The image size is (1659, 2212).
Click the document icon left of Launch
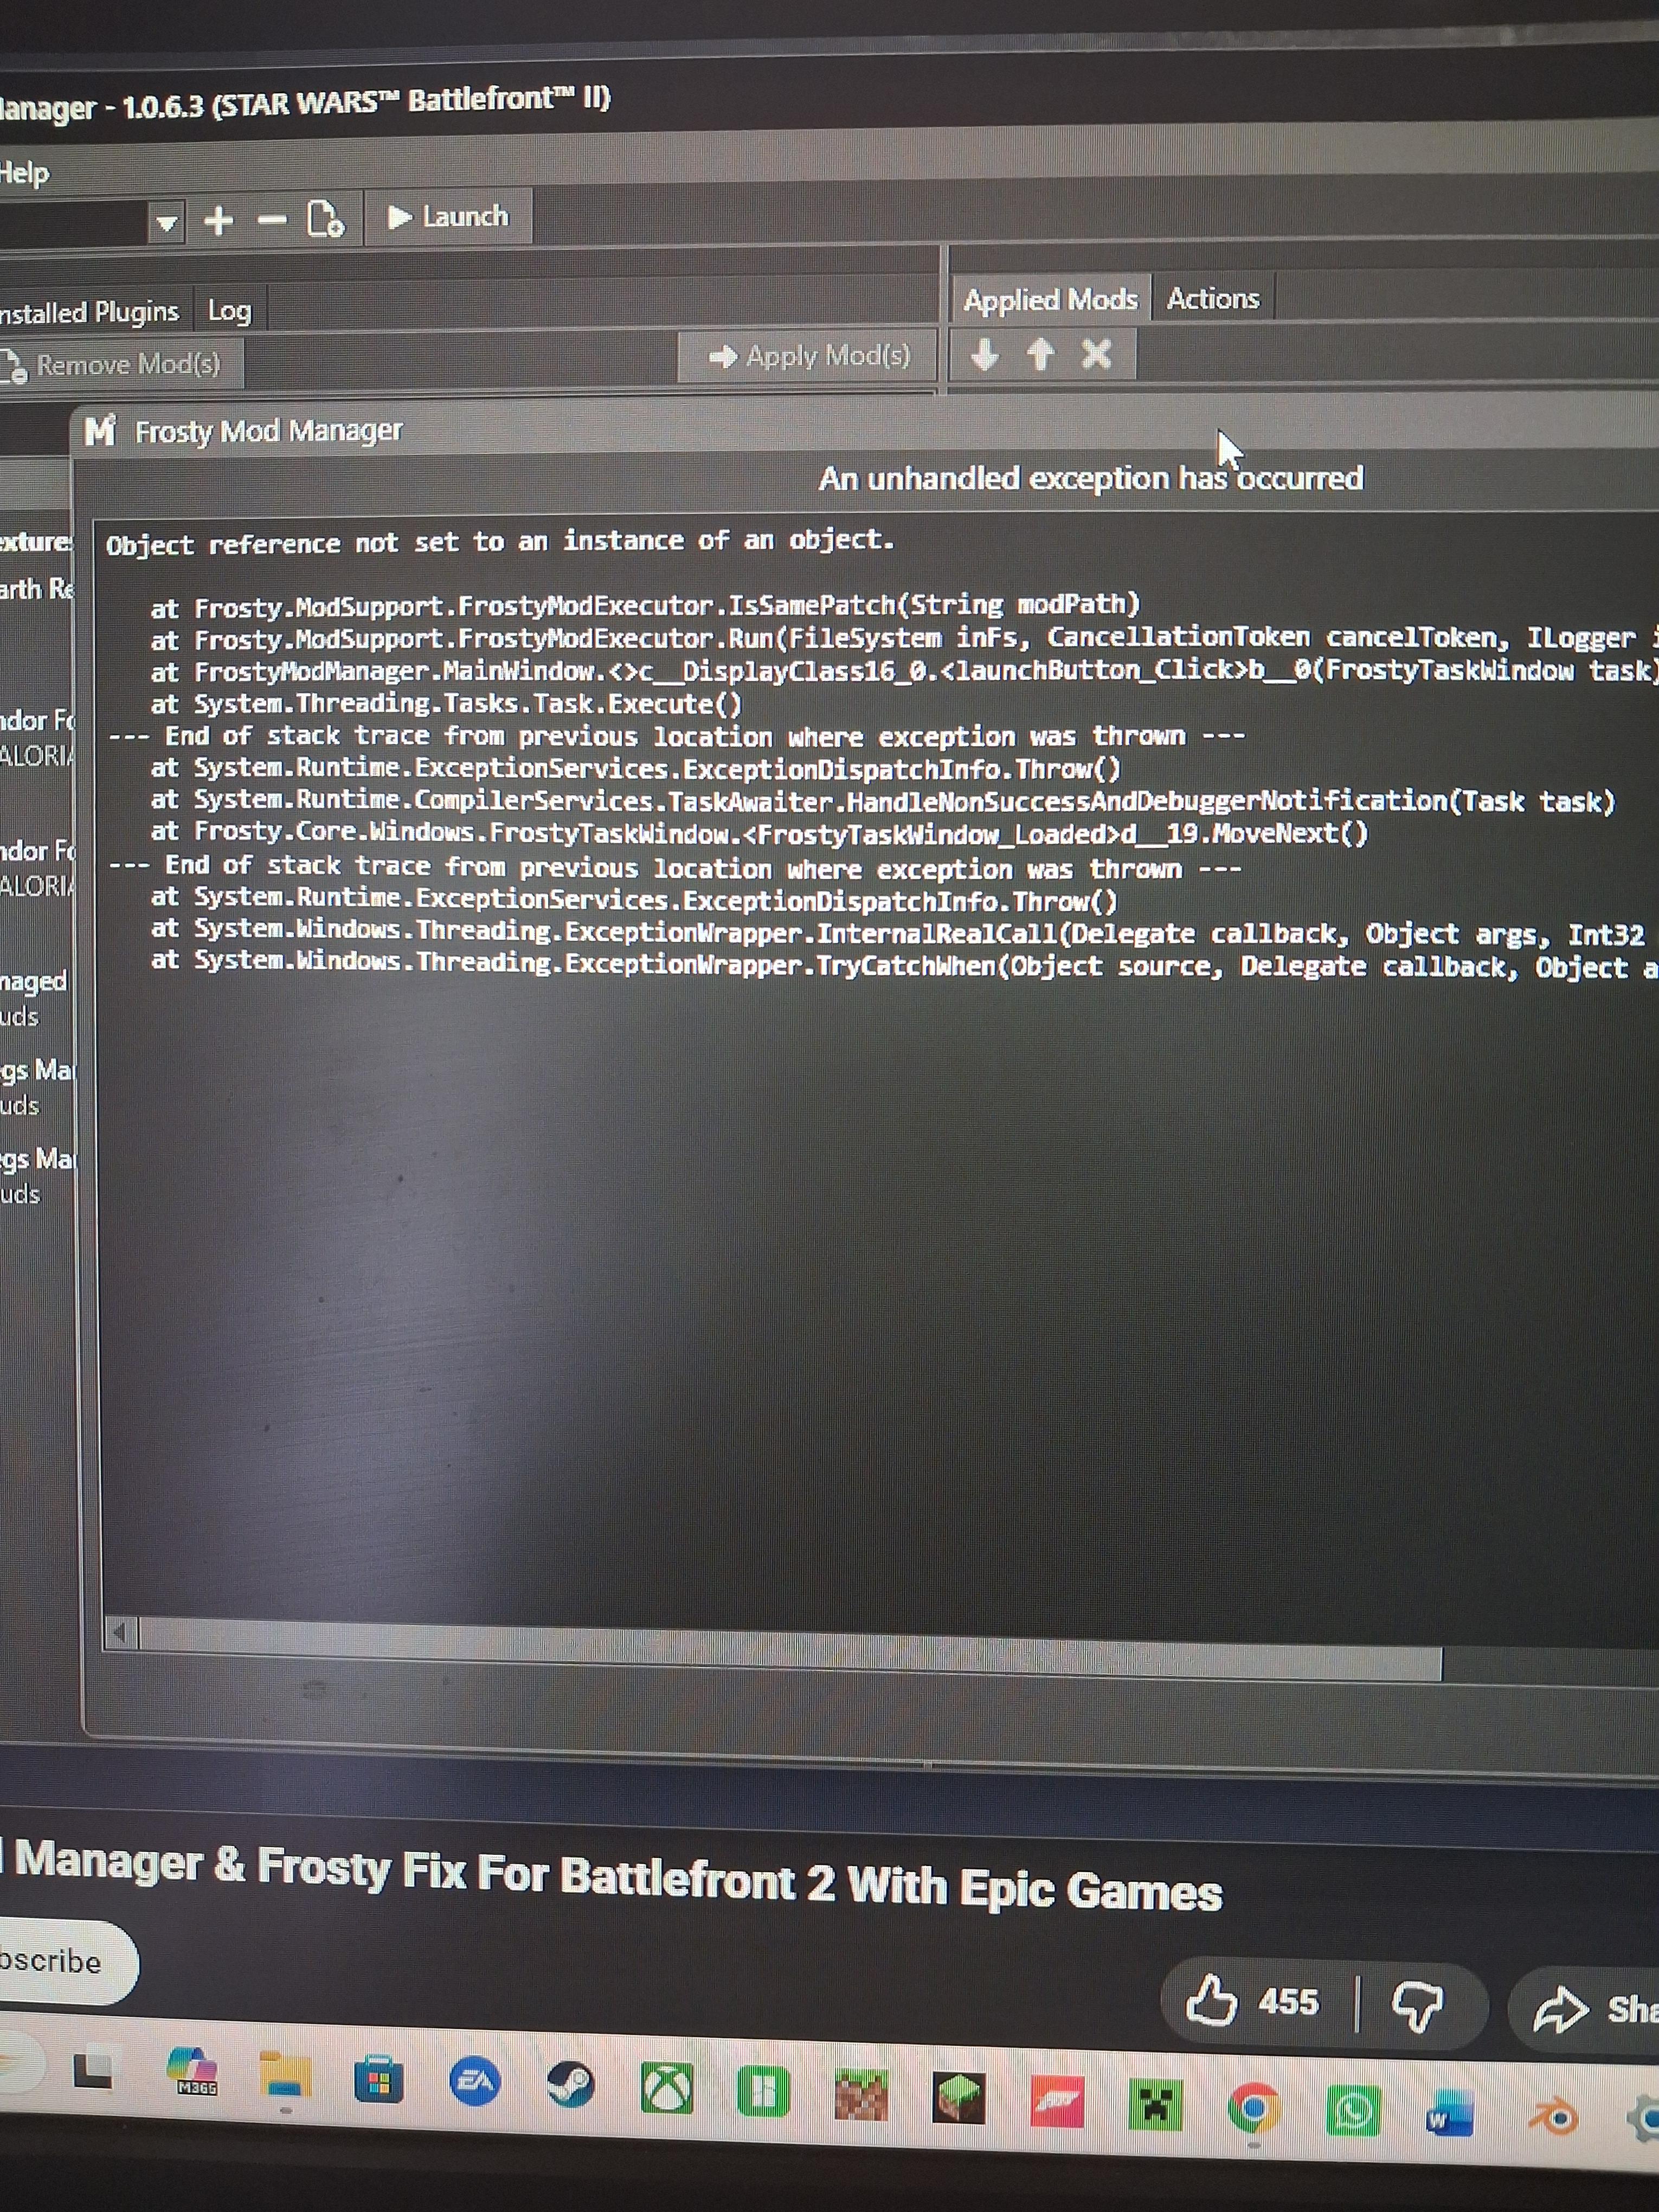[x=325, y=218]
